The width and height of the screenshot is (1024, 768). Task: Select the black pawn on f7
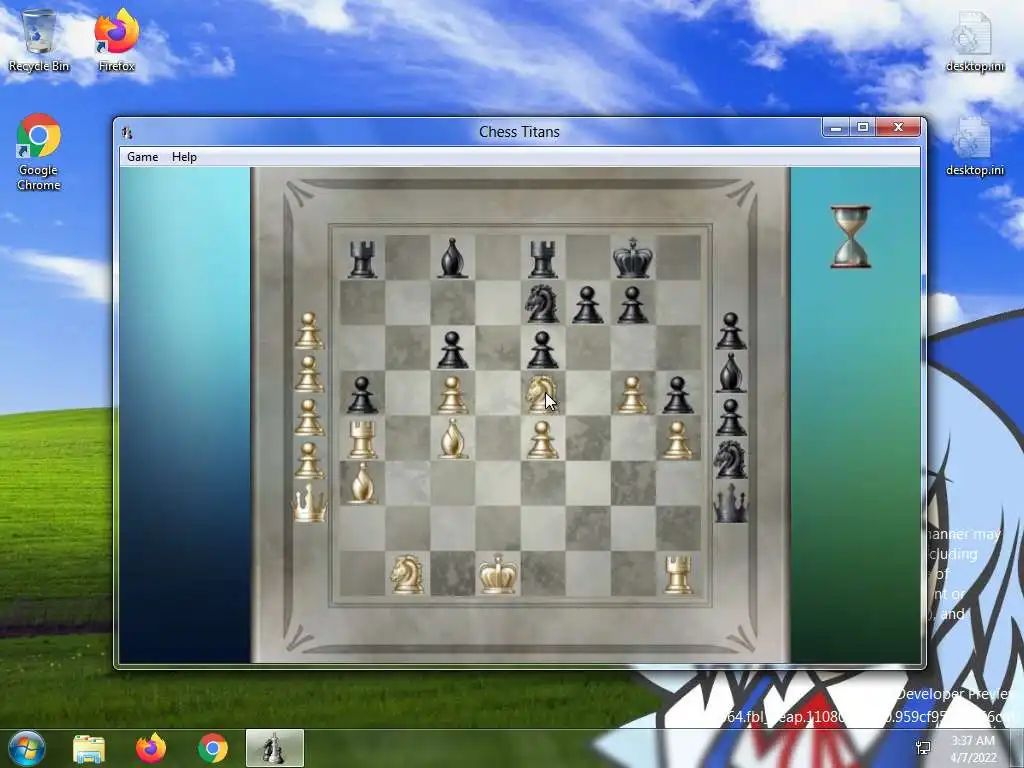[x=588, y=304]
